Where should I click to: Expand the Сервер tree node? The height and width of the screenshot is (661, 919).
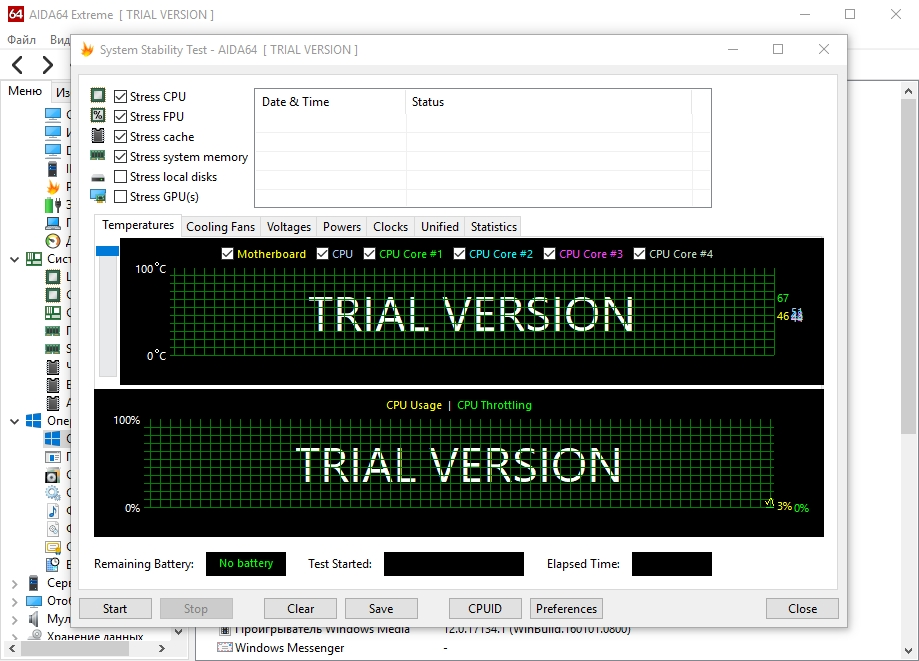[14, 583]
